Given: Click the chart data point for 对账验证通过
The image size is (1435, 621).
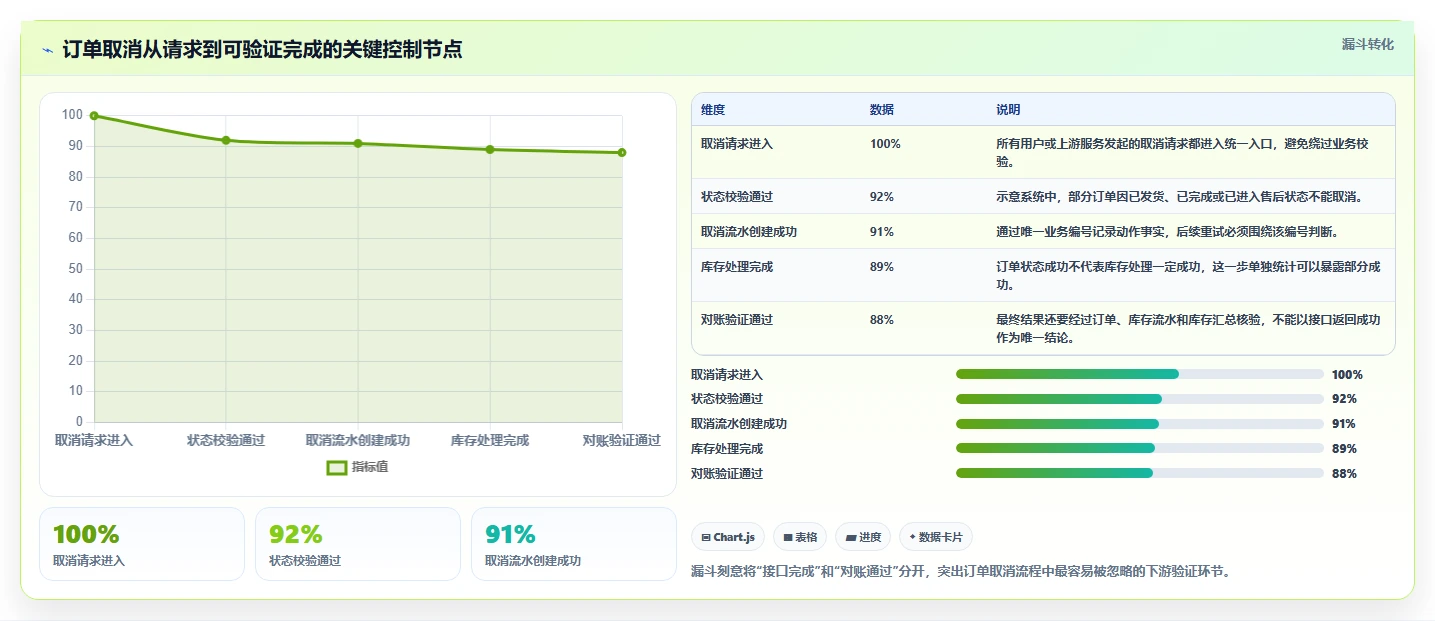Looking at the screenshot, I should pyautogui.click(x=622, y=152).
